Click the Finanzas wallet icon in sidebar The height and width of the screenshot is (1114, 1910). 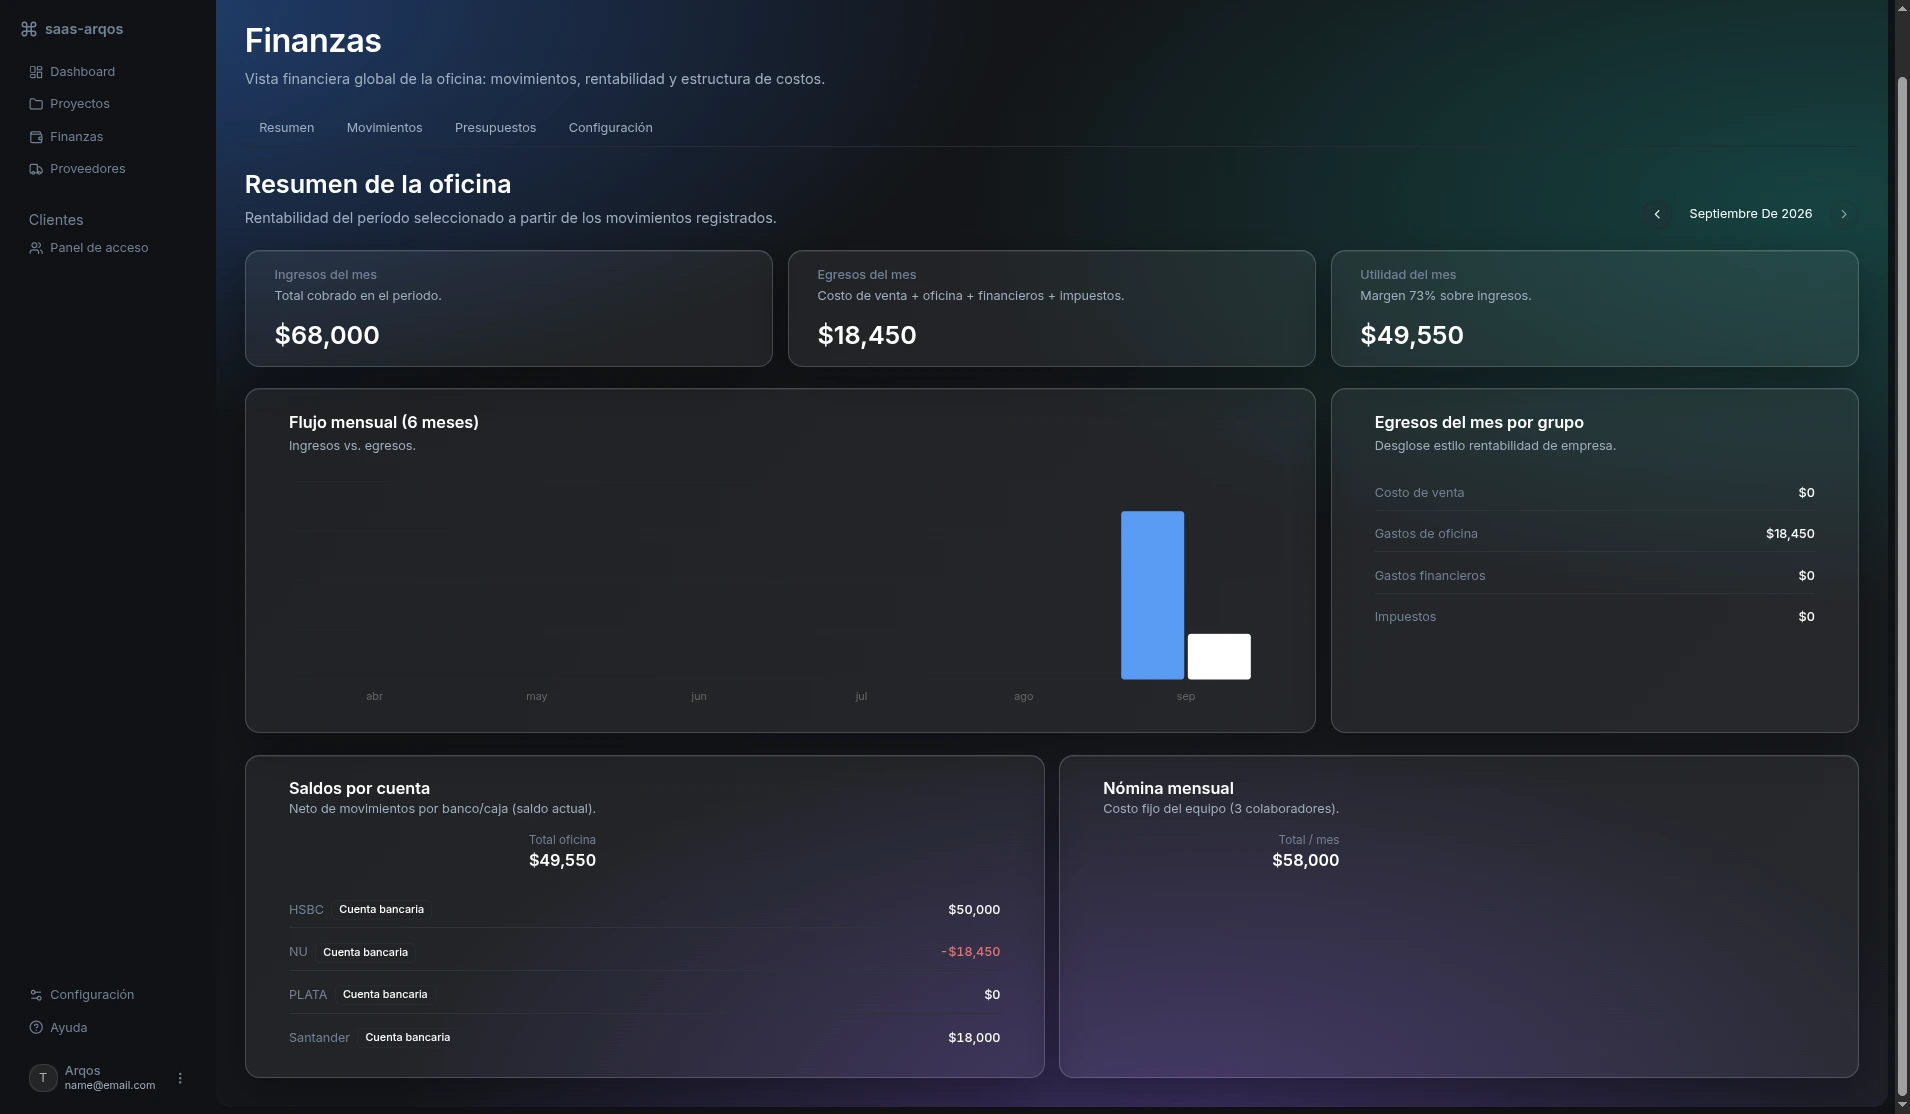point(36,137)
